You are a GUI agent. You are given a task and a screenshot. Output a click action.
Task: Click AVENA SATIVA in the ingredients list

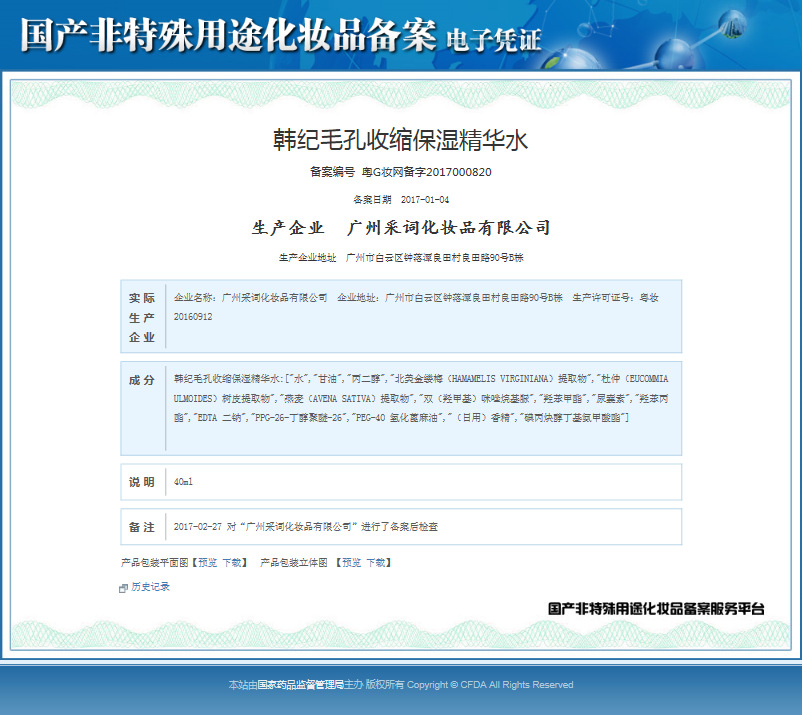pos(342,398)
